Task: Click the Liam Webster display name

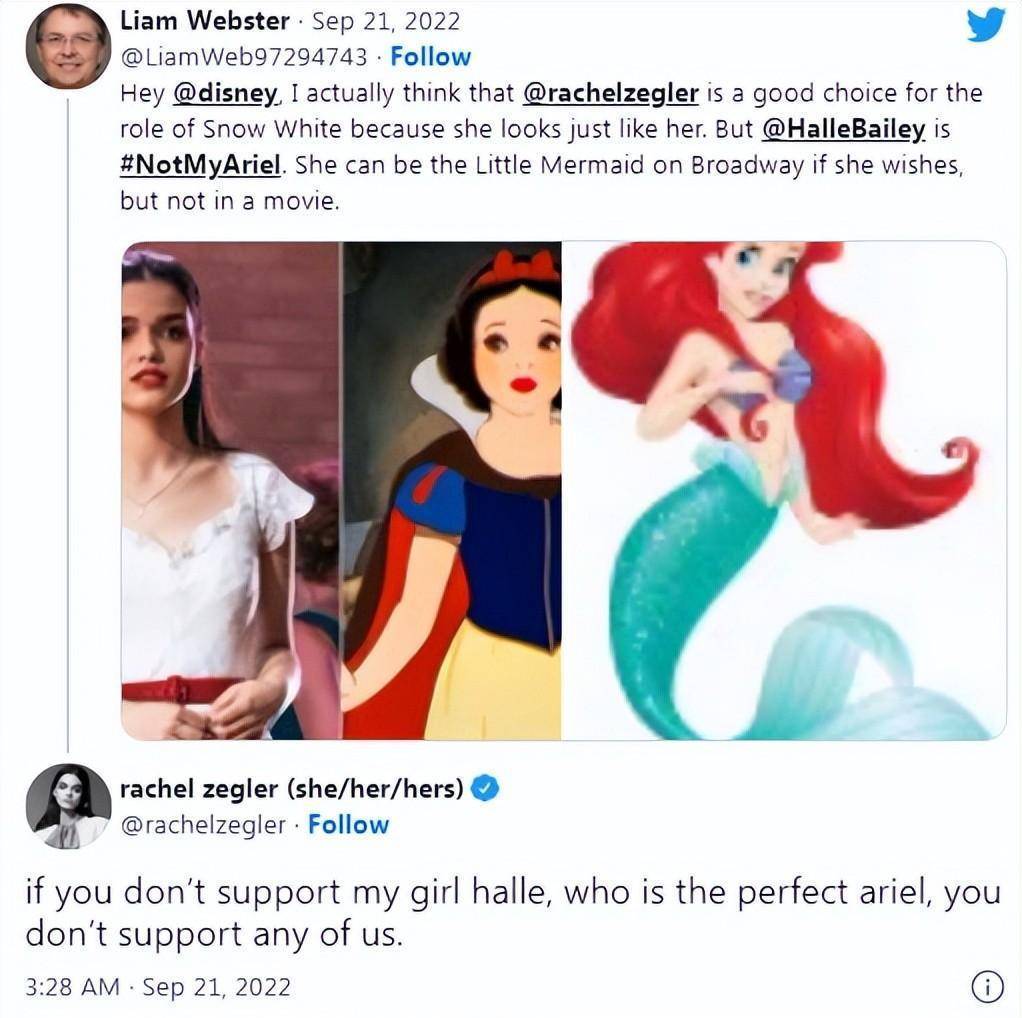Action: coord(204,20)
